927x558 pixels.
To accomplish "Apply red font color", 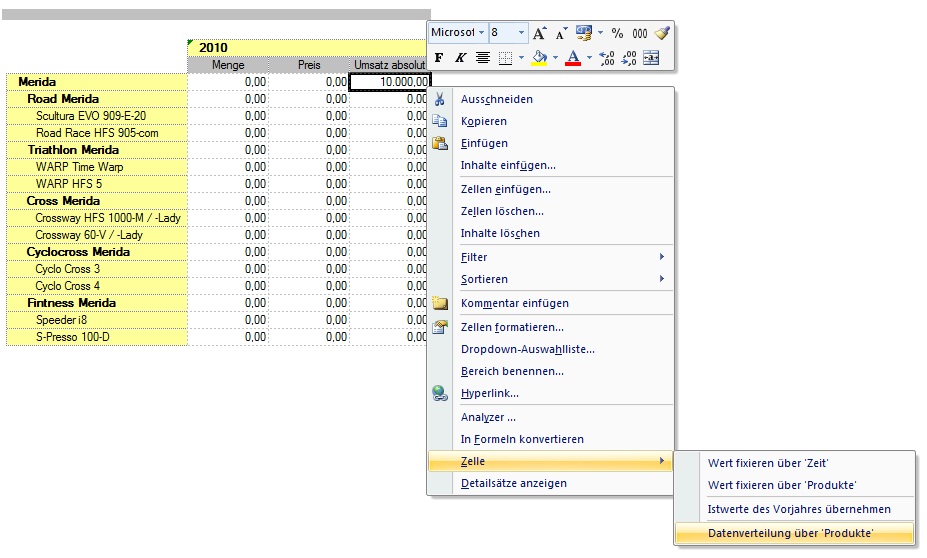I will [573, 57].
